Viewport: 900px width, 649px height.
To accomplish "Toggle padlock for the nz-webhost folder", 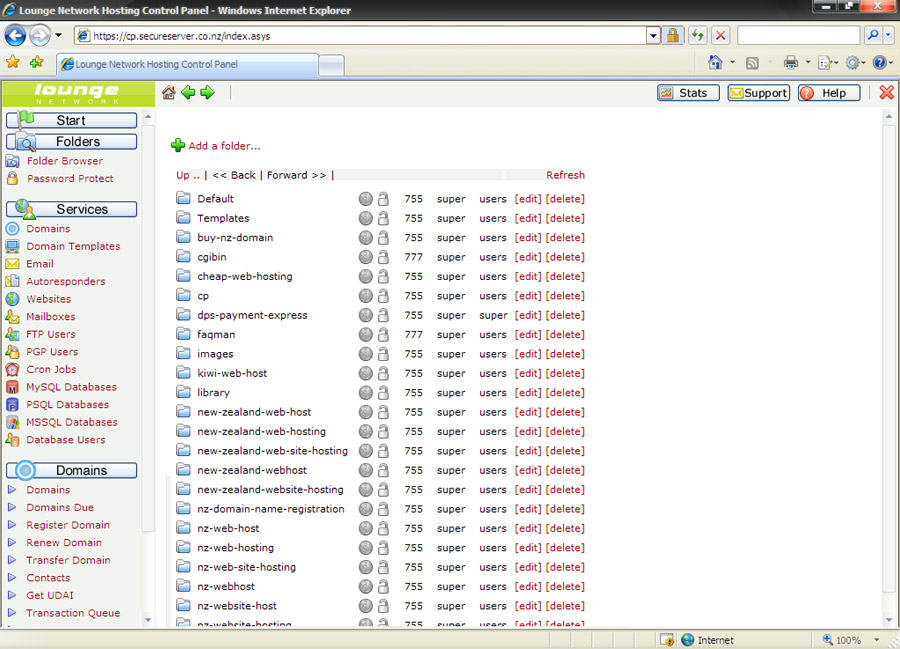I will 383,587.
